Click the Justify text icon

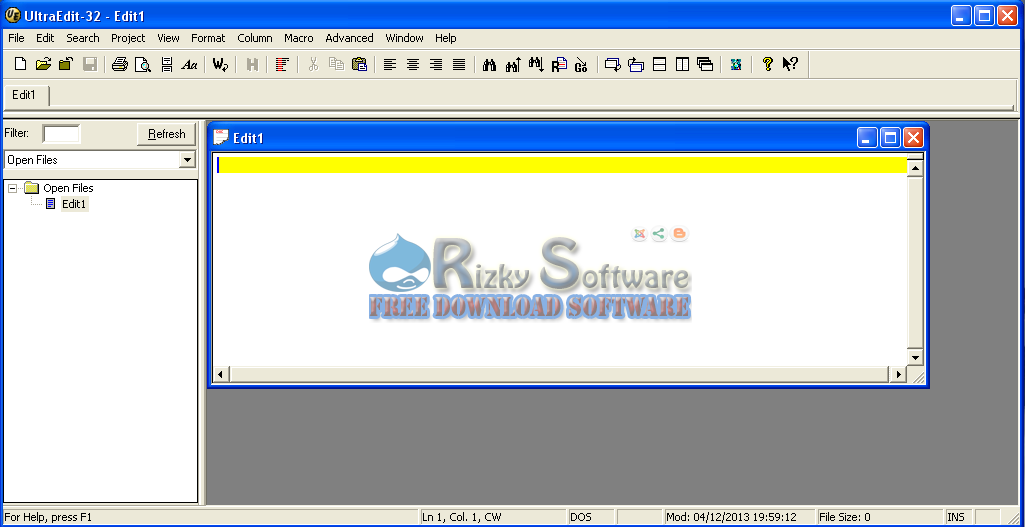click(459, 64)
